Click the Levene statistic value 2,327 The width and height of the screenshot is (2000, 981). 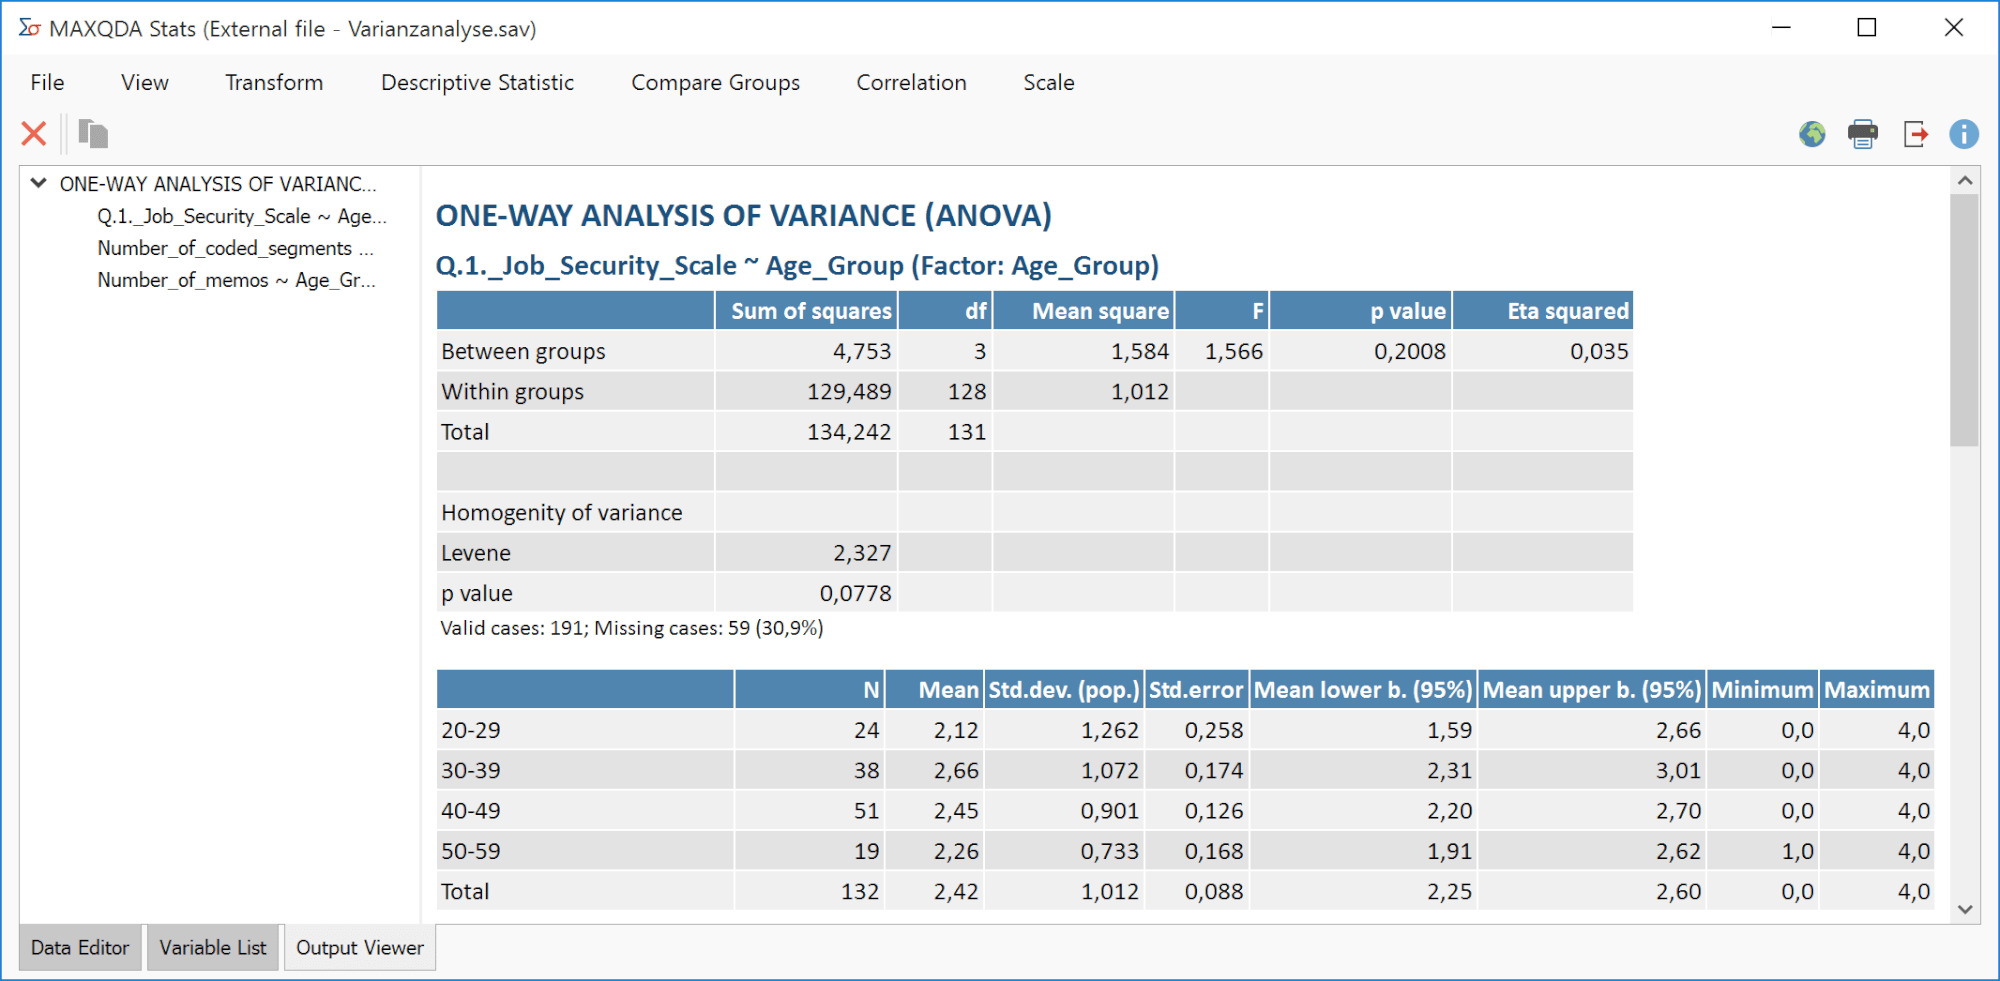(861, 552)
